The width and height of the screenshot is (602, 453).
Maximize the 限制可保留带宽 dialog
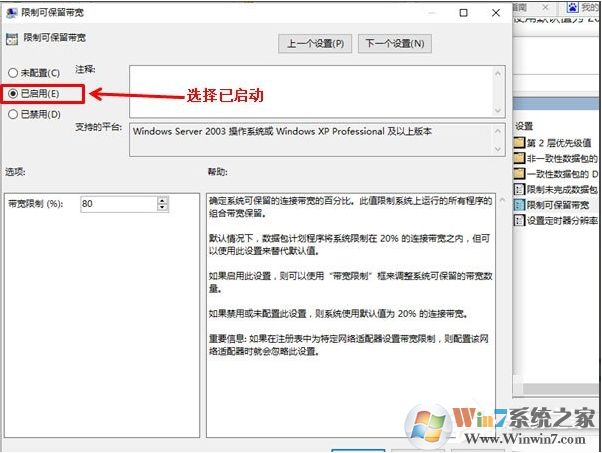(x=464, y=13)
